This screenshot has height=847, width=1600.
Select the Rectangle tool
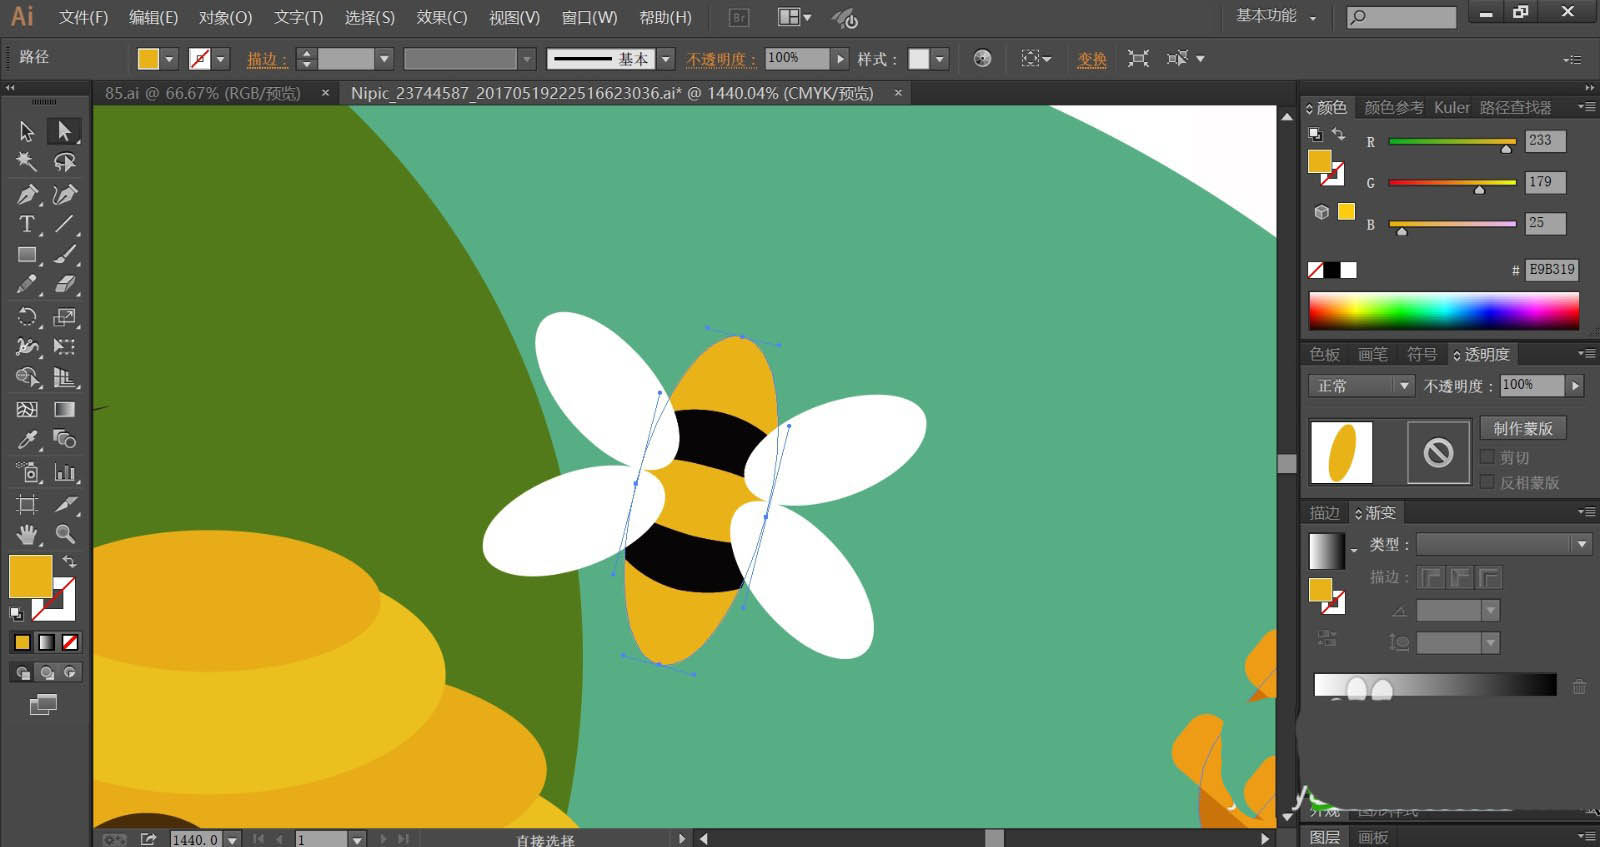click(27, 255)
